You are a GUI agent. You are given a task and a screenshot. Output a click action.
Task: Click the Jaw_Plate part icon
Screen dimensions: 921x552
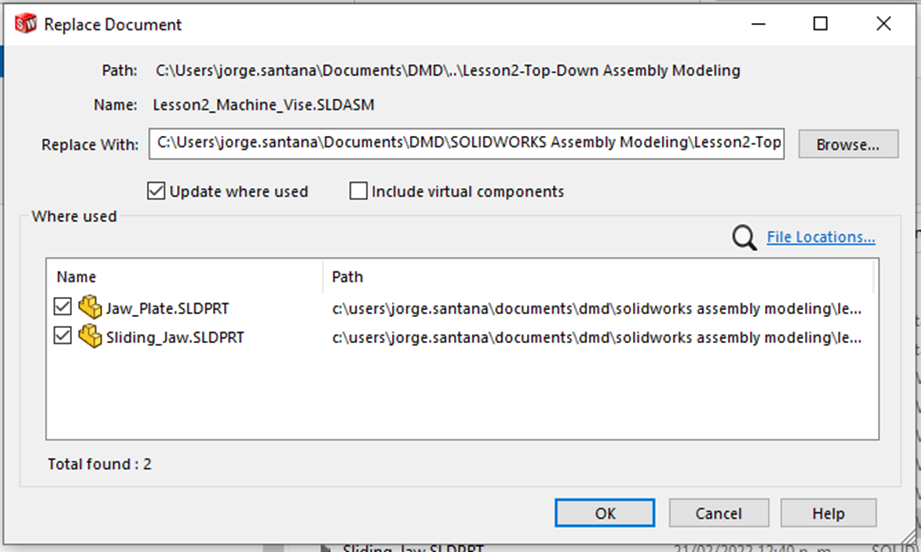90,307
